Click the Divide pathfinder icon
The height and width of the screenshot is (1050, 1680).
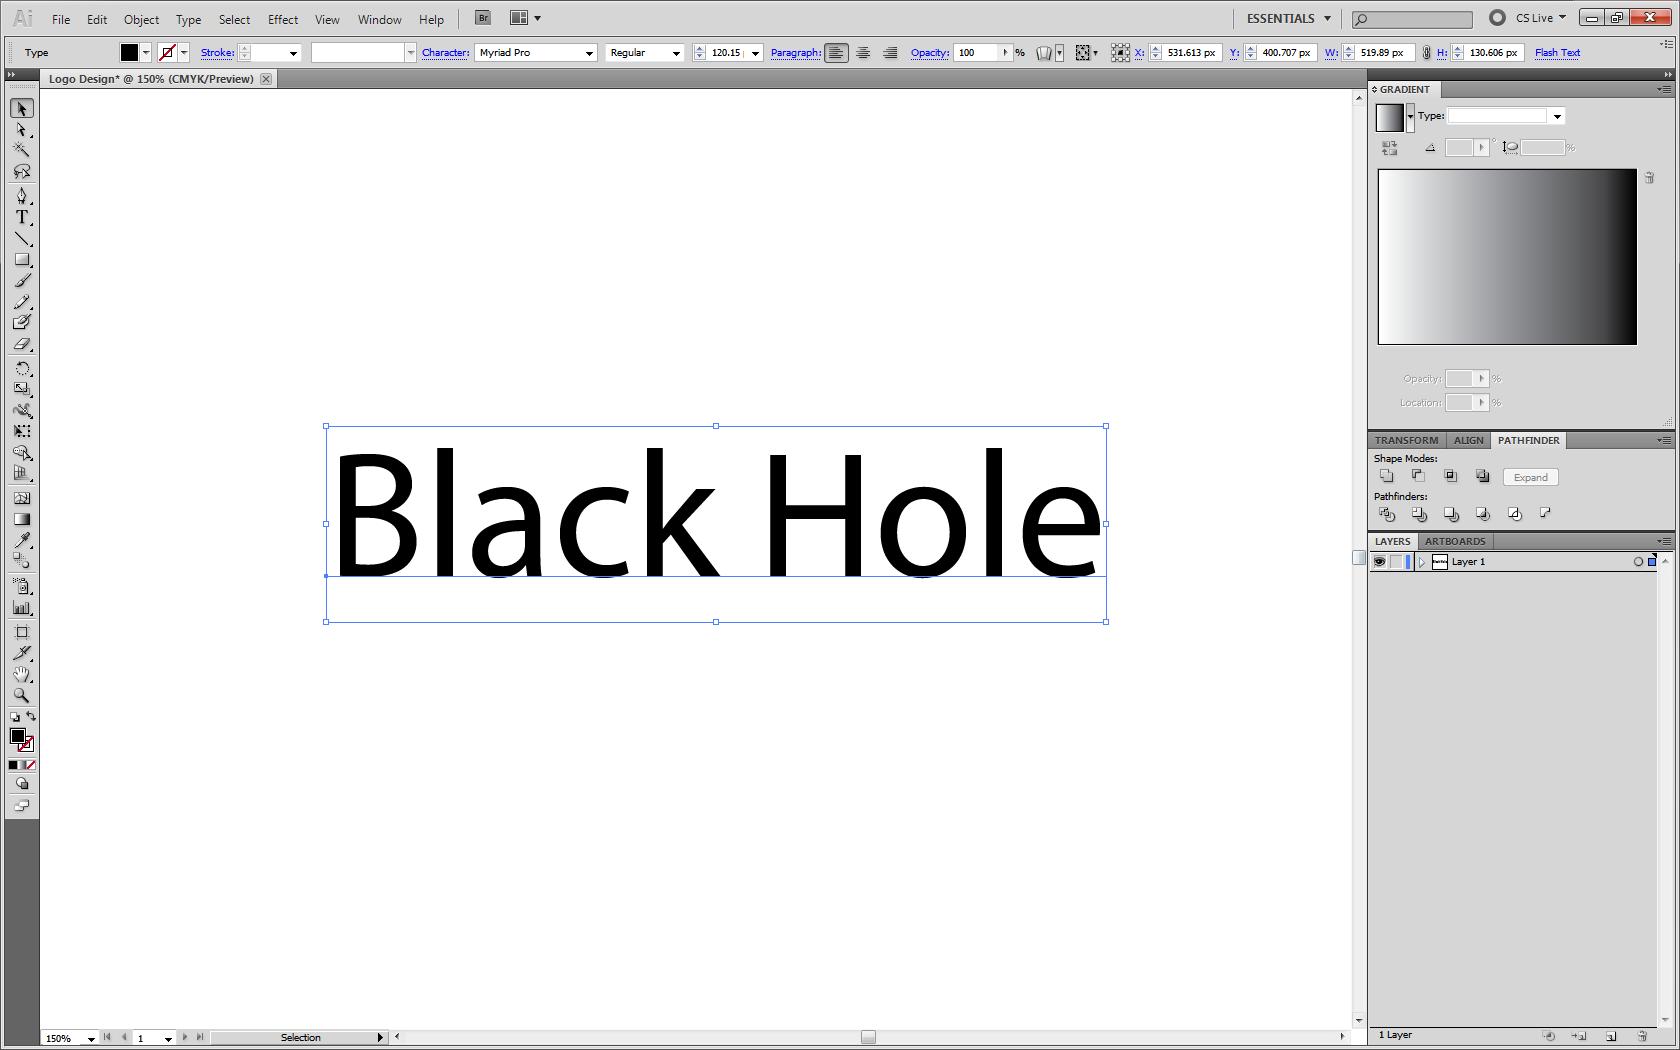click(1386, 514)
